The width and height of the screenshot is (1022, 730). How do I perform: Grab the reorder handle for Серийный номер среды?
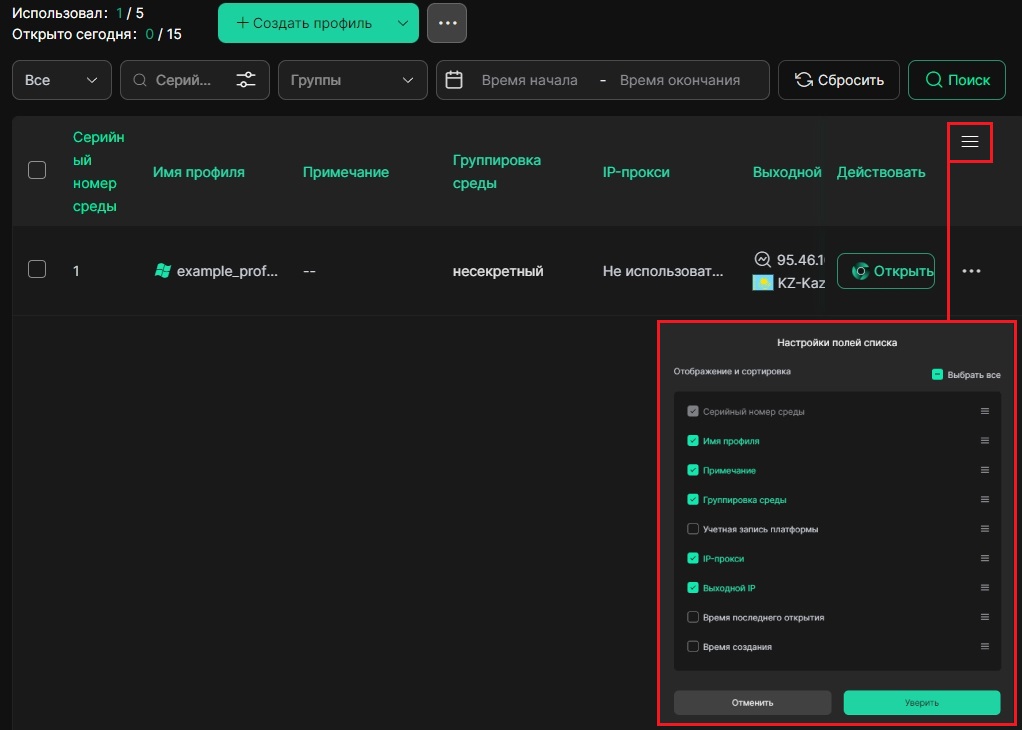985,411
